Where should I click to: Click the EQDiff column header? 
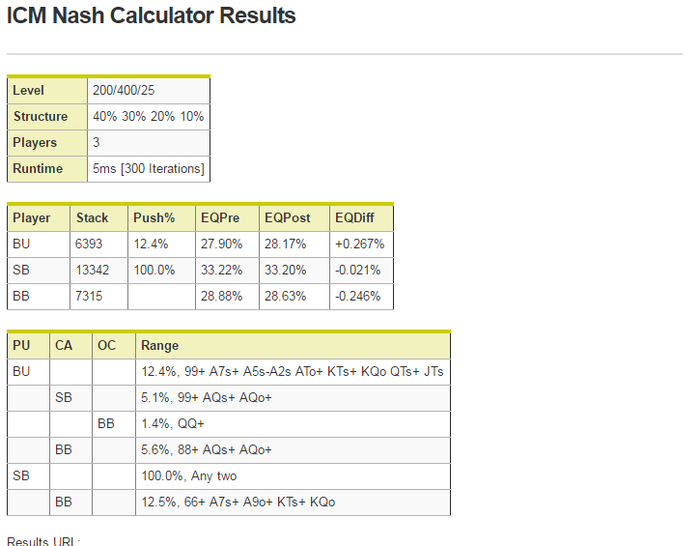point(361,218)
